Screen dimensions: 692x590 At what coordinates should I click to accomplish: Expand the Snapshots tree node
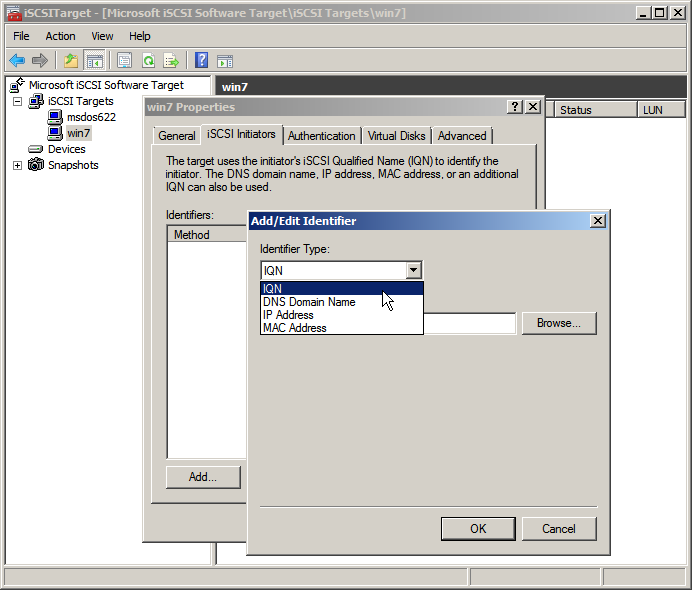pos(17,165)
